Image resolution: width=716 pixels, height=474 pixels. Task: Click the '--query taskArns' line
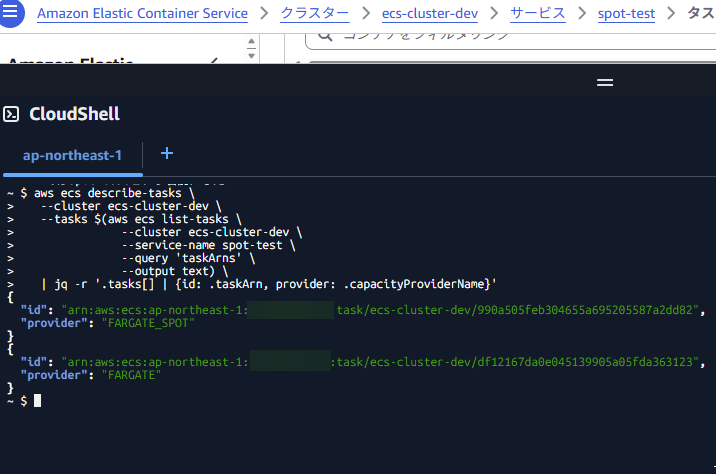tap(188, 258)
